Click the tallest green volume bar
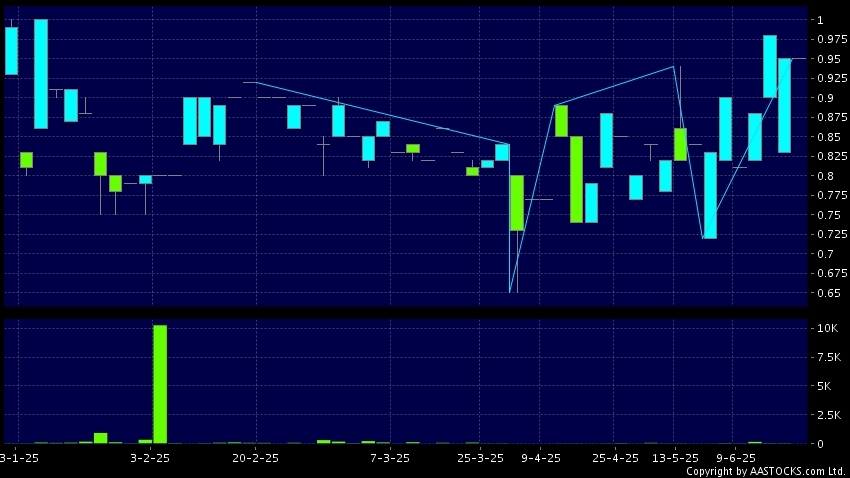Image resolution: width=850 pixels, height=478 pixels. point(160,384)
